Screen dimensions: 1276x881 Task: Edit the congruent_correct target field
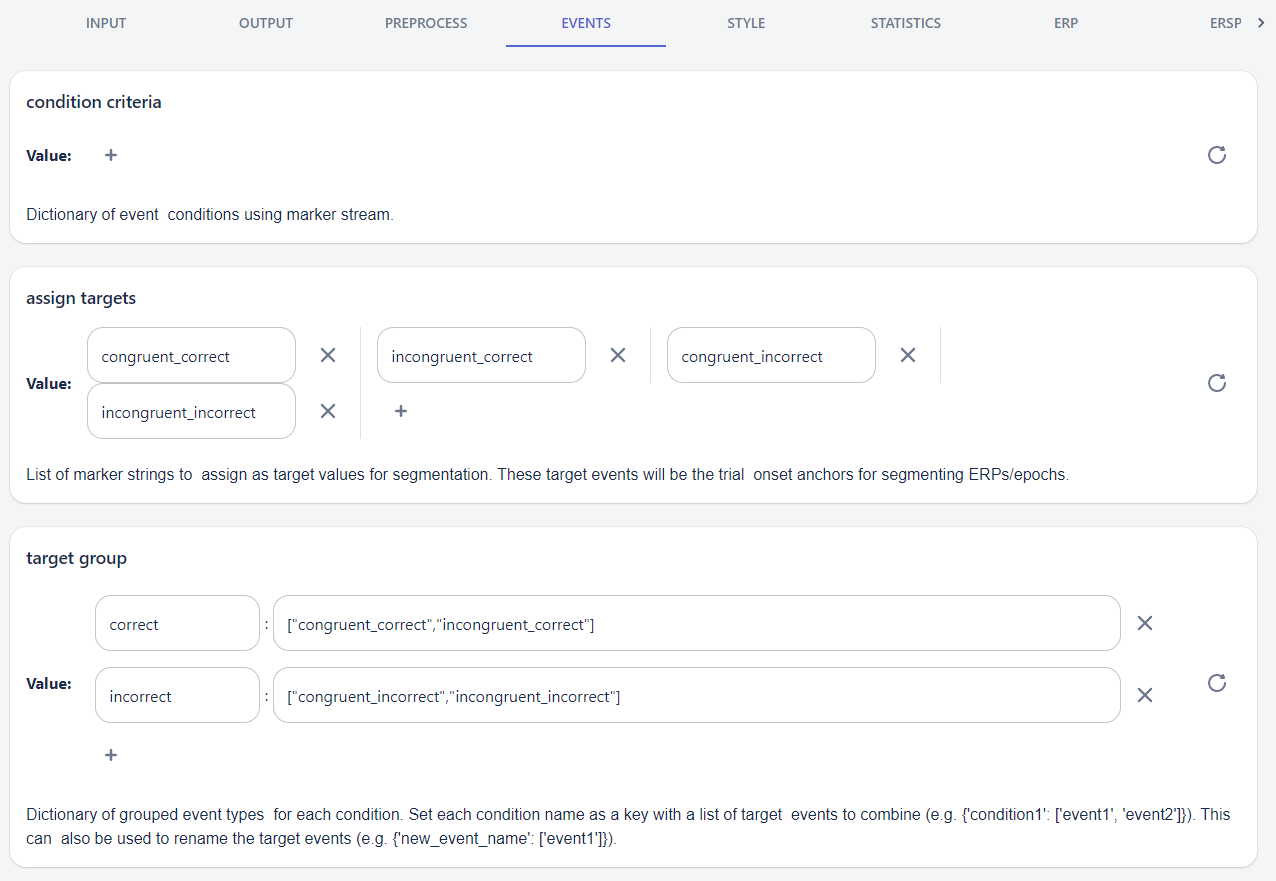click(x=191, y=355)
